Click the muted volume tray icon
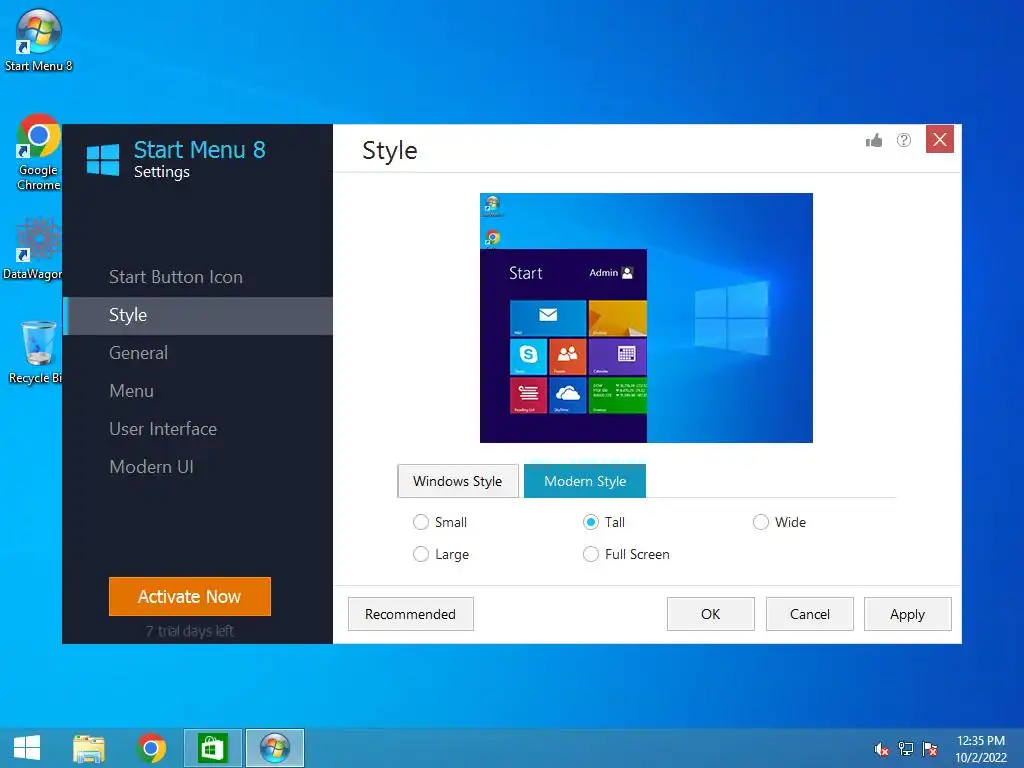This screenshot has width=1024, height=768. coord(882,749)
